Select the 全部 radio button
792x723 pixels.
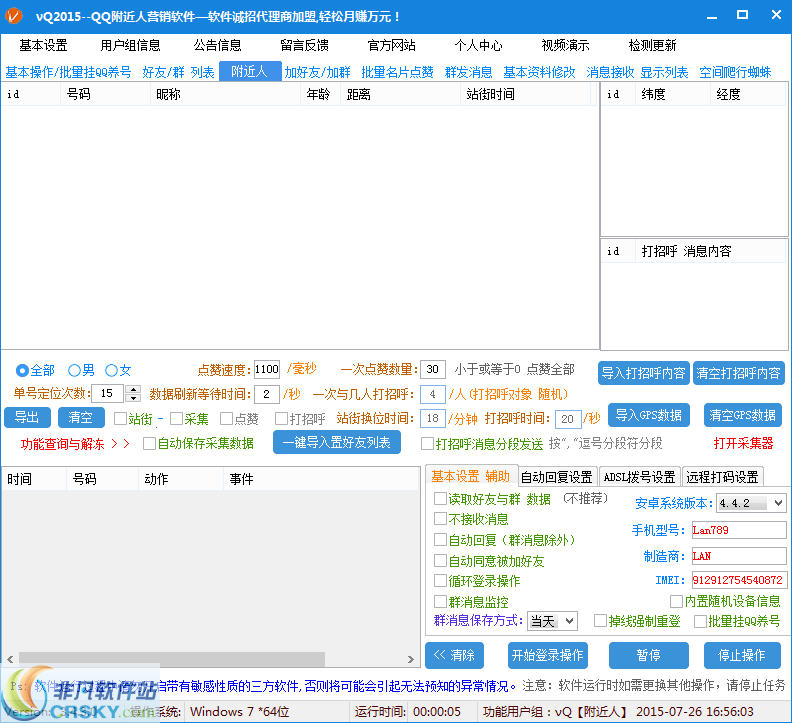click(x=22, y=370)
